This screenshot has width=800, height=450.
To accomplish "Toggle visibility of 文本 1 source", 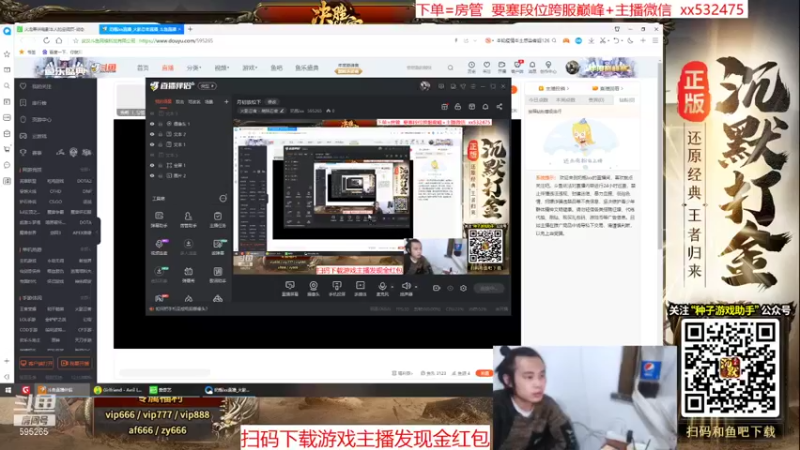I will (x=152, y=144).
